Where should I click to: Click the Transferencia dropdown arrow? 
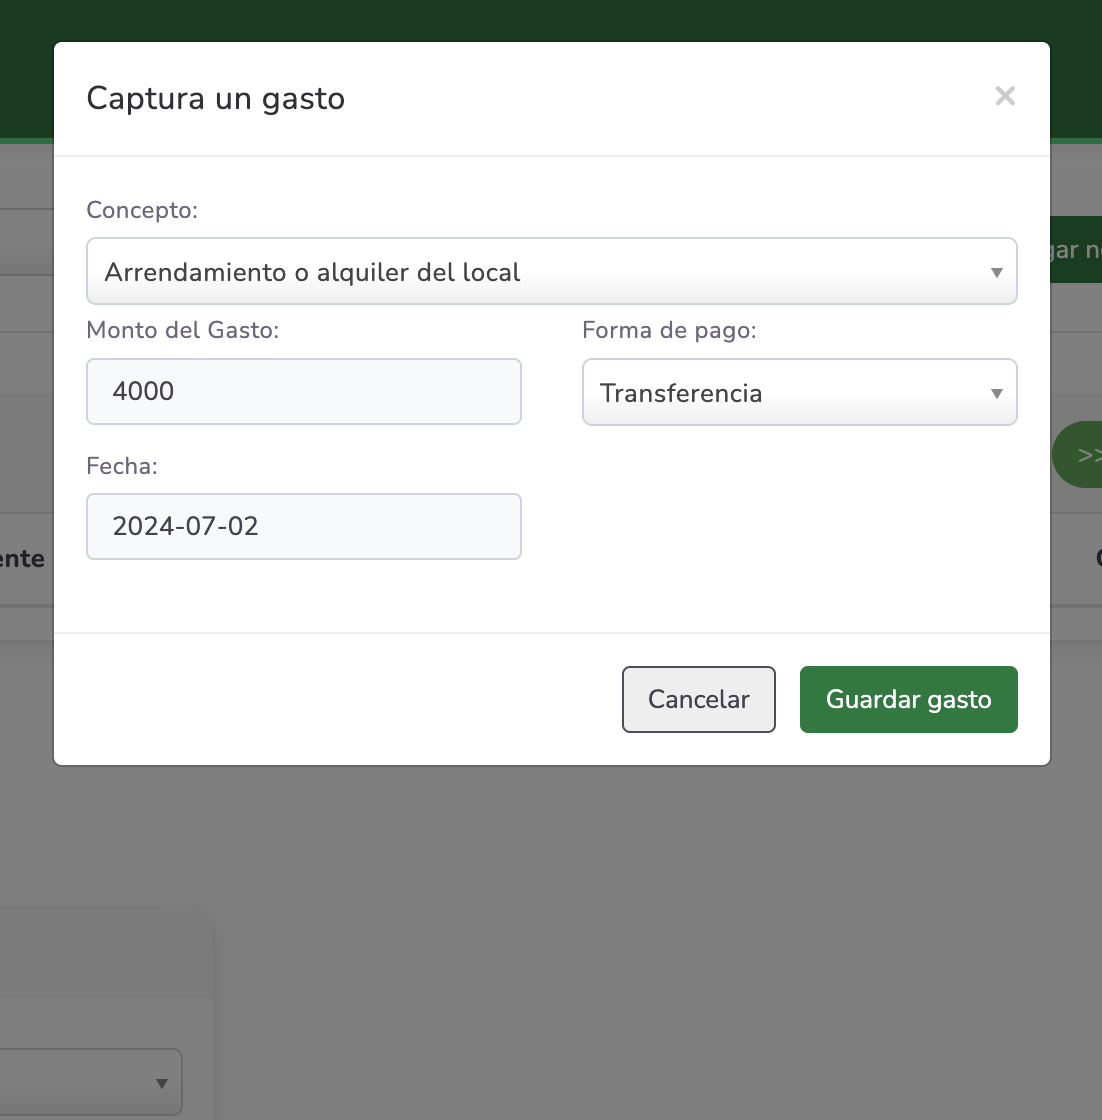pos(996,394)
